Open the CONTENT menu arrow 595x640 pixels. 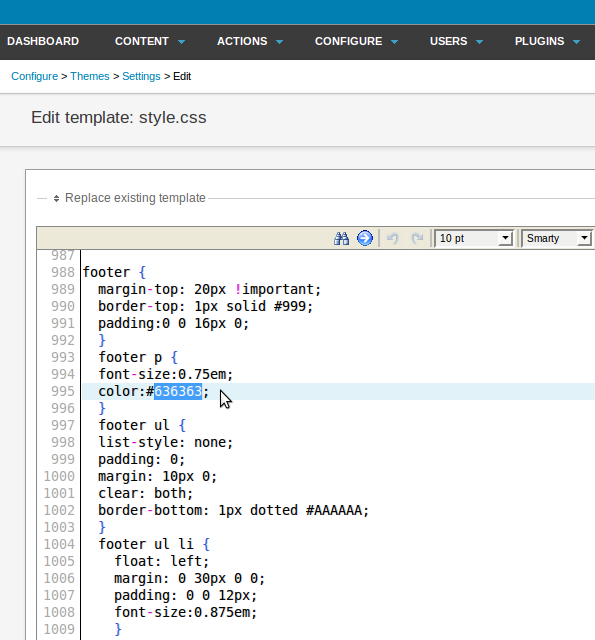pyautogui.click(x=182, y=42)
